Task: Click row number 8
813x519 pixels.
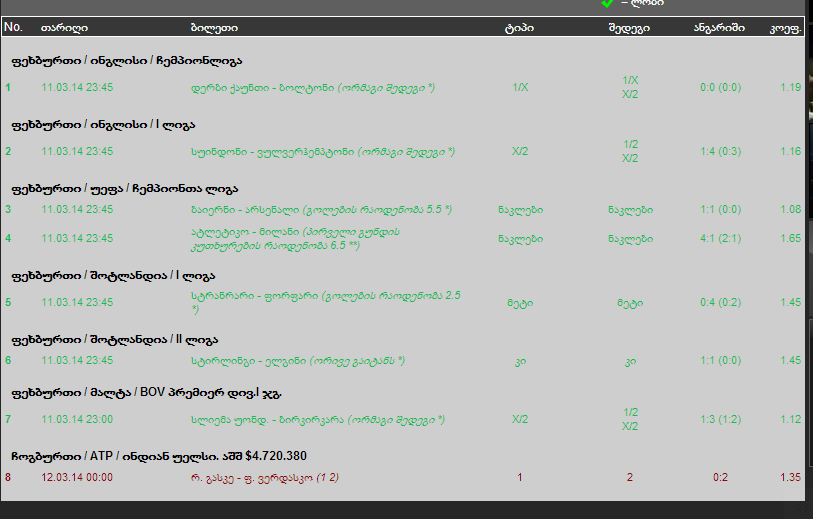Action: [x=8, y=477]
